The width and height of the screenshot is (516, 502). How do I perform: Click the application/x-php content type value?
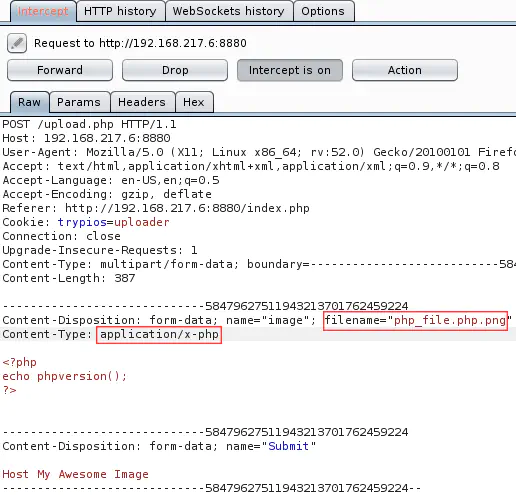159,334
